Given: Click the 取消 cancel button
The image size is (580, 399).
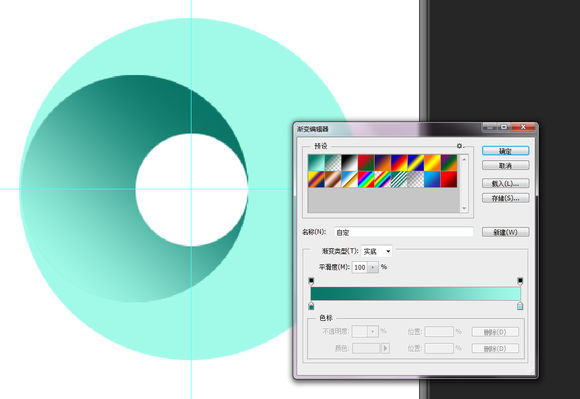Looking at the screenshot, I should [x=505, y=166].
